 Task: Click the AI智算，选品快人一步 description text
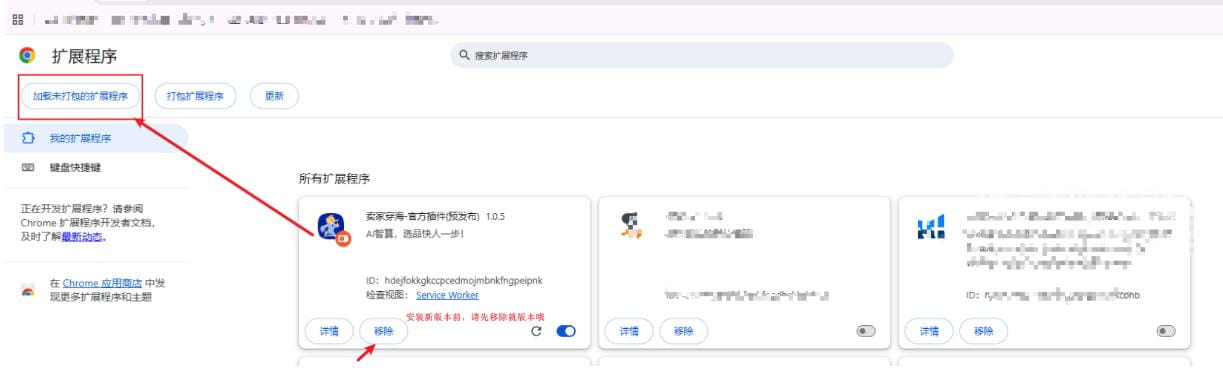tap(415, 233)
